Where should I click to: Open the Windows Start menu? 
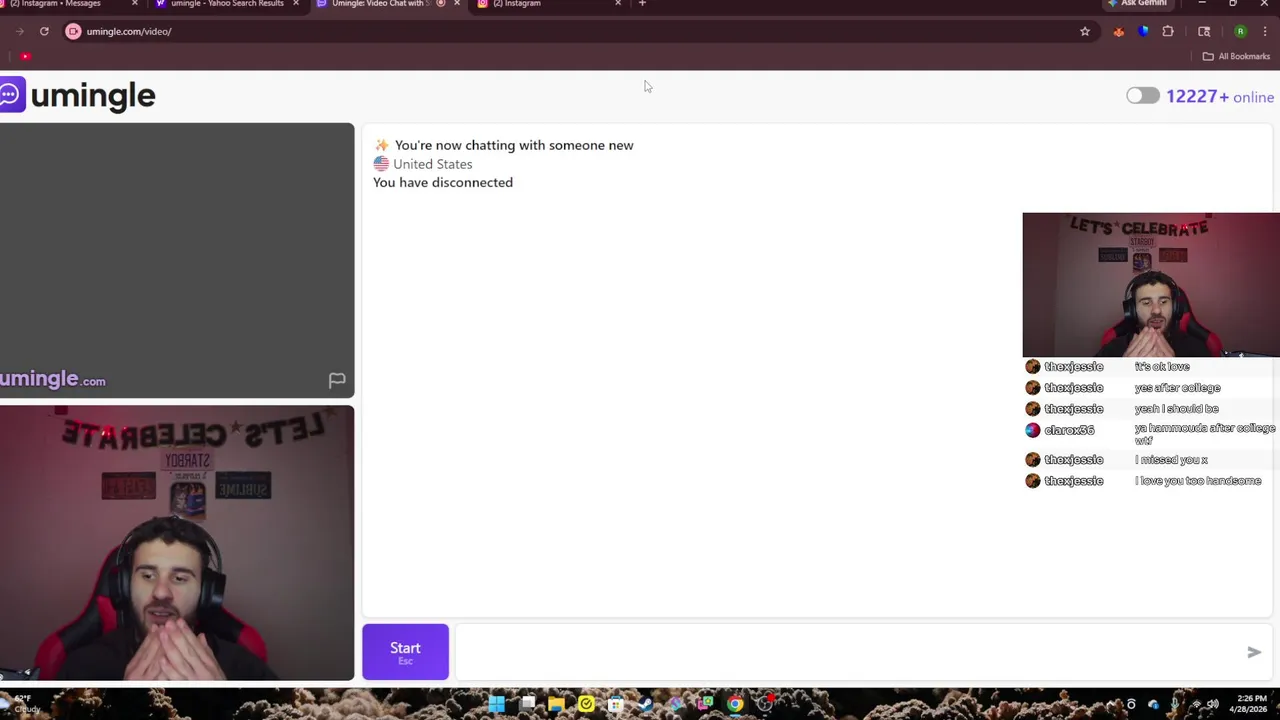[497, 704]
